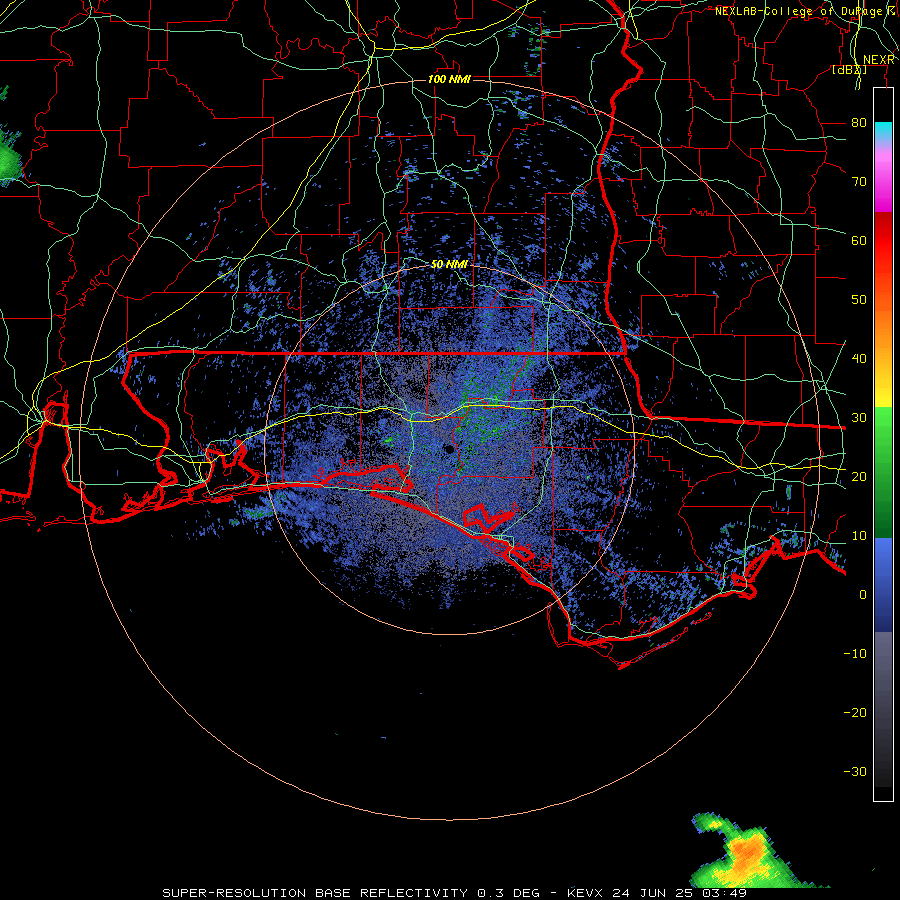Click the 10 value on the scale
The height and width of the screenshot is (900, 900).
859,536
